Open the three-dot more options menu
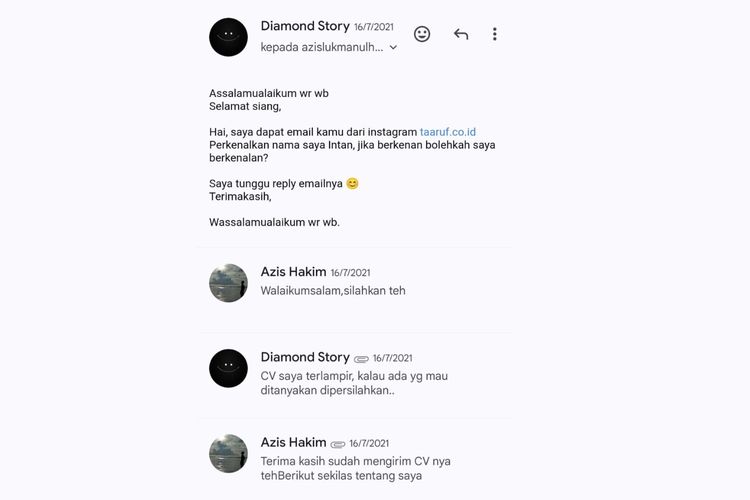Image resolution: width=750 pixels, height=500 pixels. coord(494,34)
